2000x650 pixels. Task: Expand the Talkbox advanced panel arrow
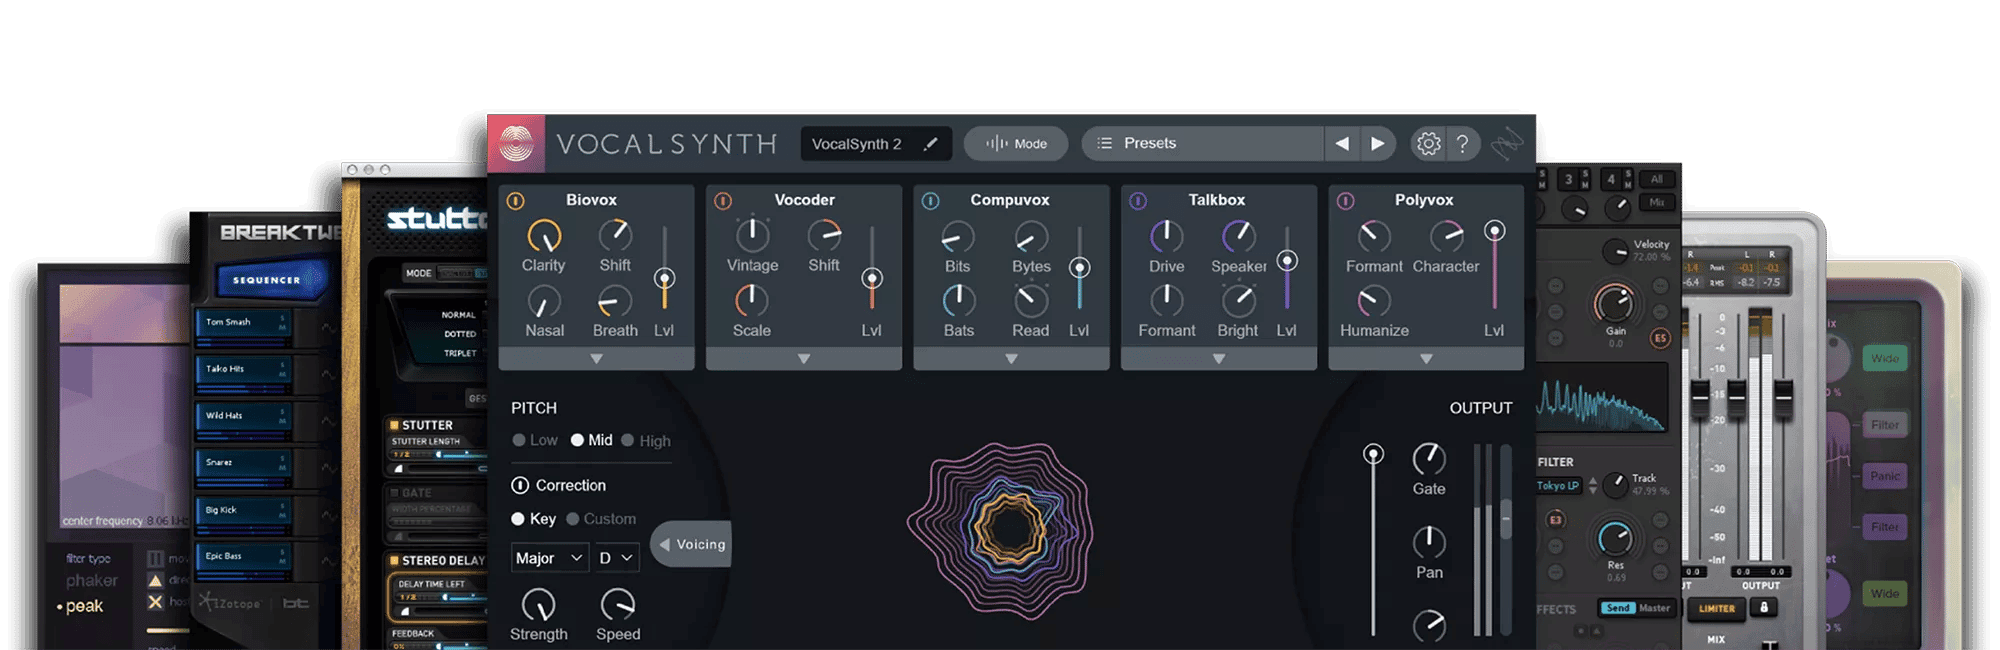[x=1219, y=359]
